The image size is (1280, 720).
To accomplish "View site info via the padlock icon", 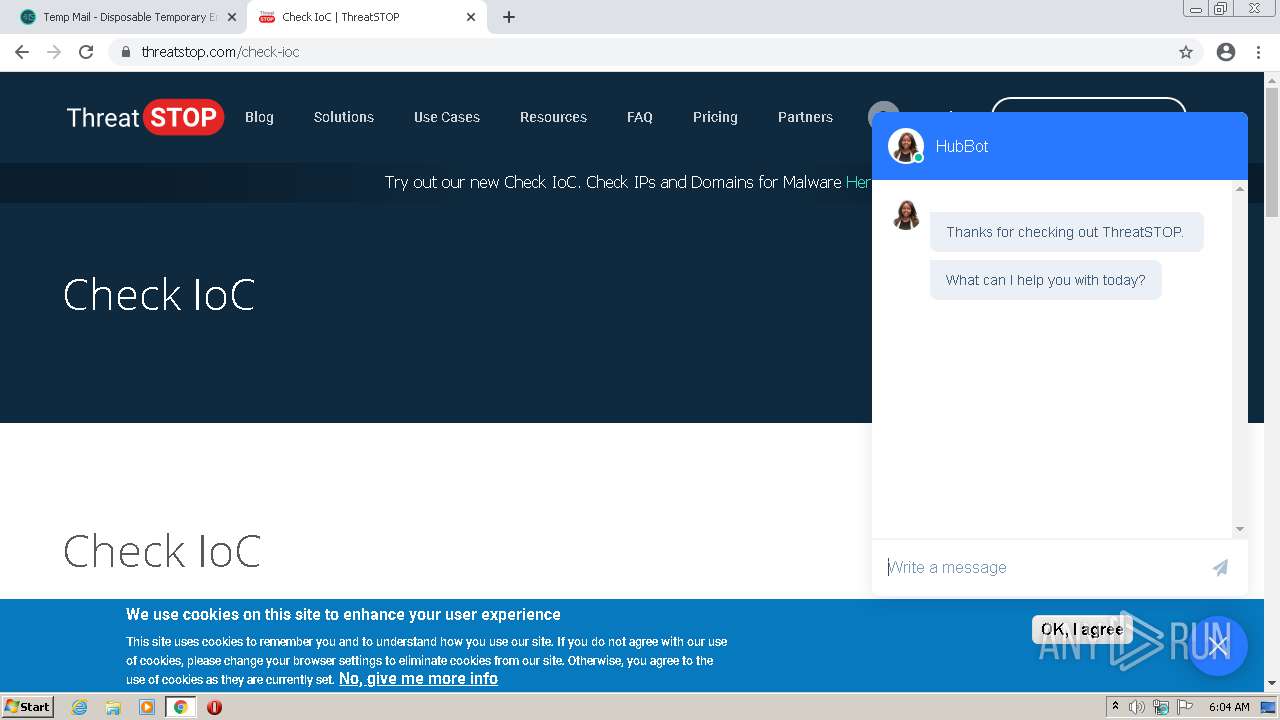I will (125, 52).
